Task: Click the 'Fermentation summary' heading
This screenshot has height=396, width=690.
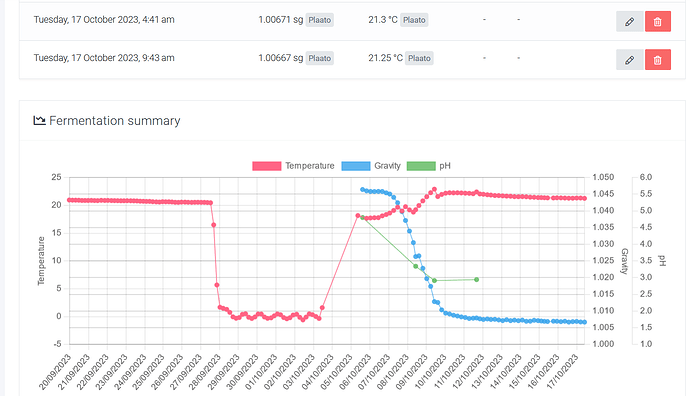Action: click(115, 121)
